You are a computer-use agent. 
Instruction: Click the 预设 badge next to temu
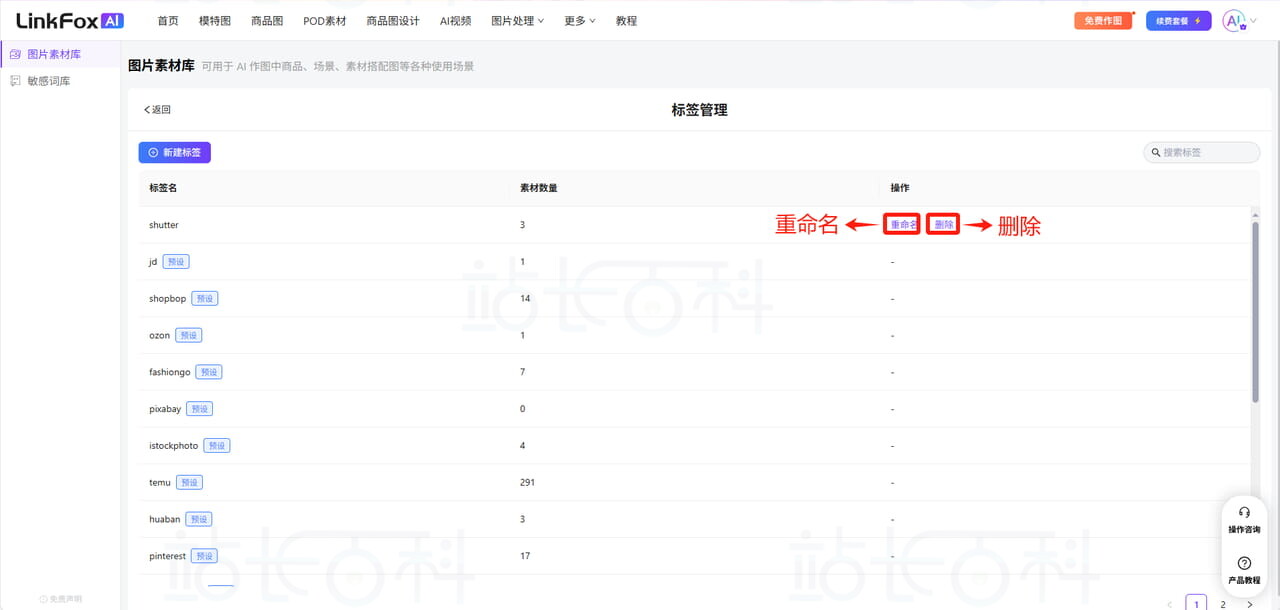(x=189, y=483)
